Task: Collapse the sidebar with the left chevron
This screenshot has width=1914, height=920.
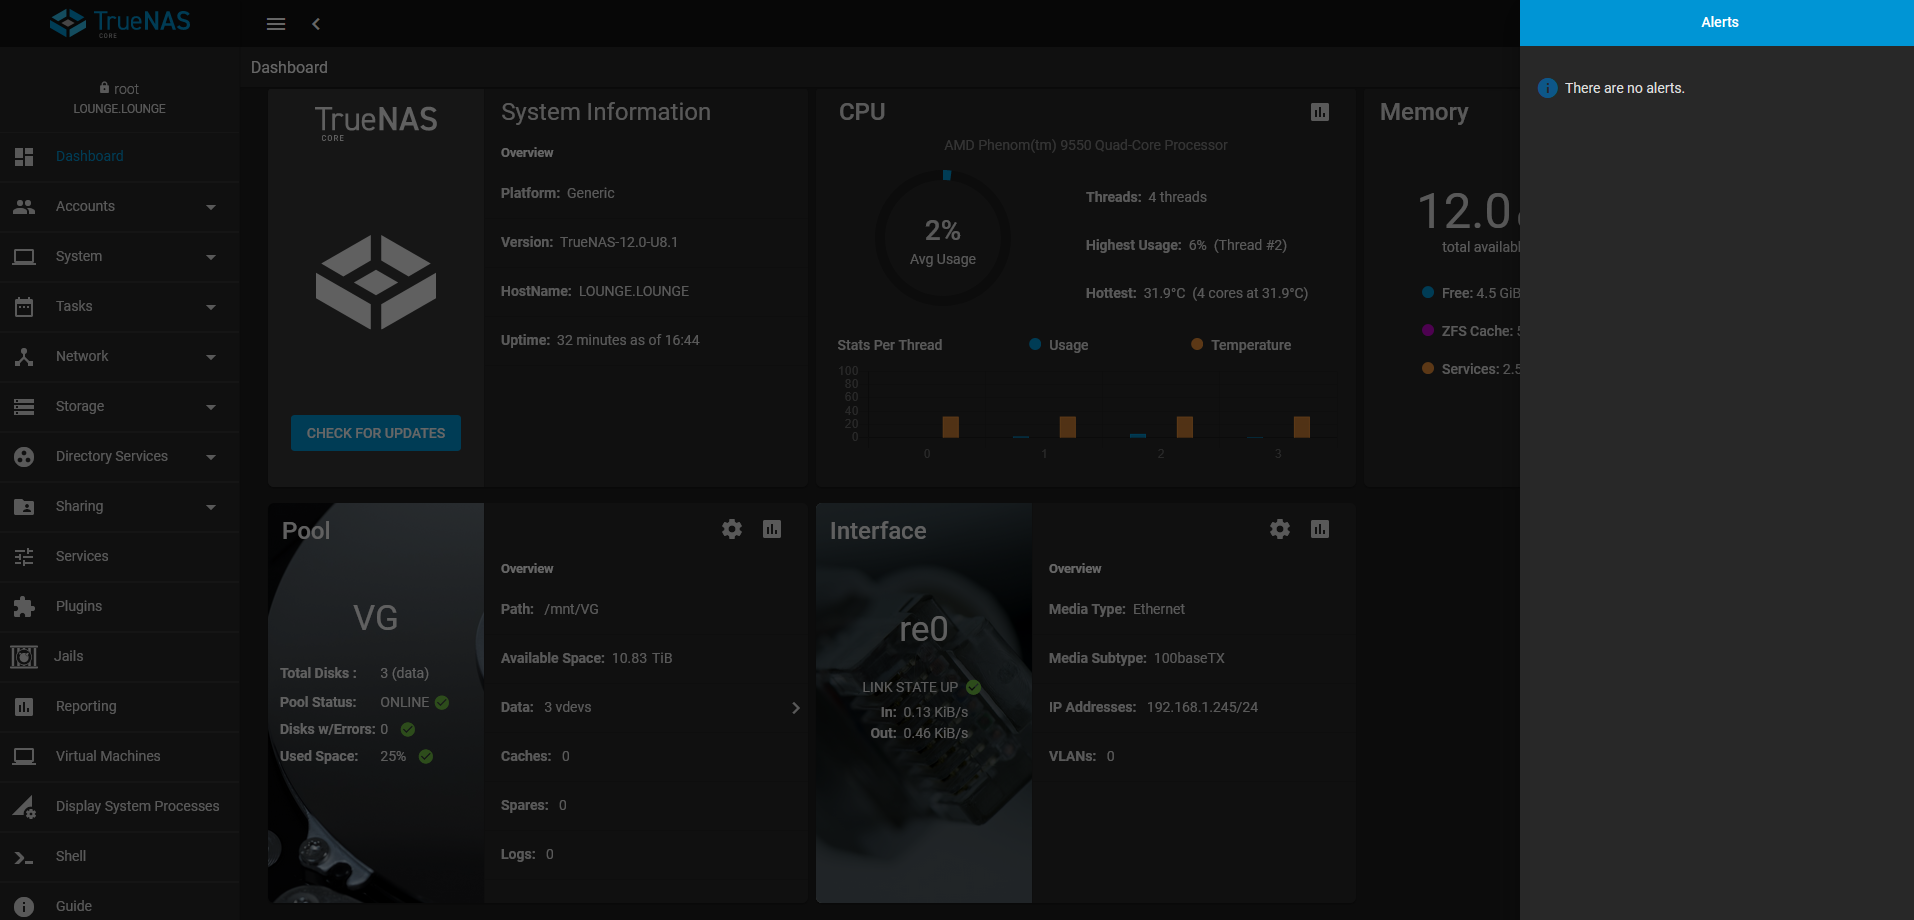Action: pos(316,24)
